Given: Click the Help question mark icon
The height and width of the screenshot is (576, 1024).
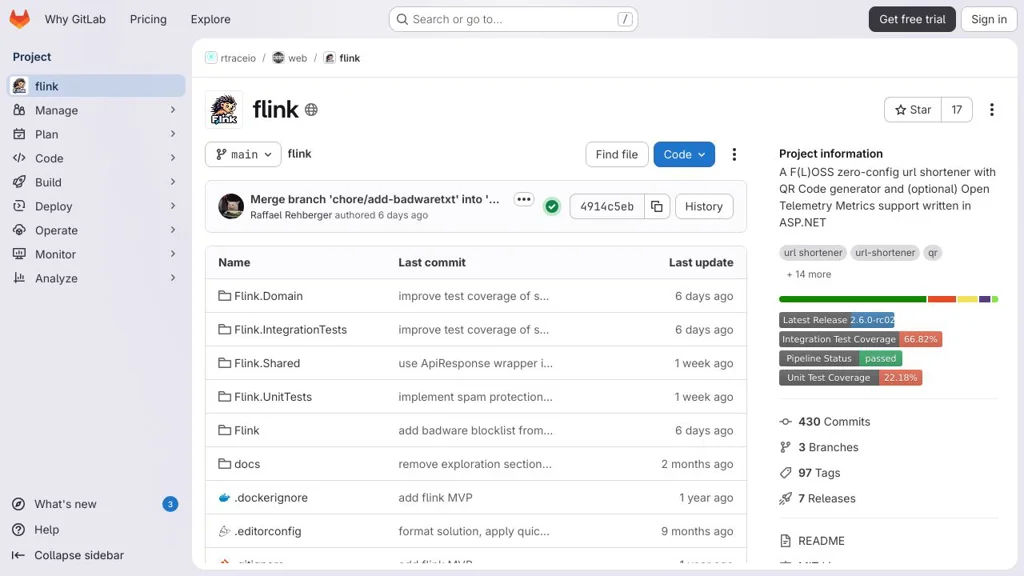Looking at the screenshot, I should coord(19,530).
